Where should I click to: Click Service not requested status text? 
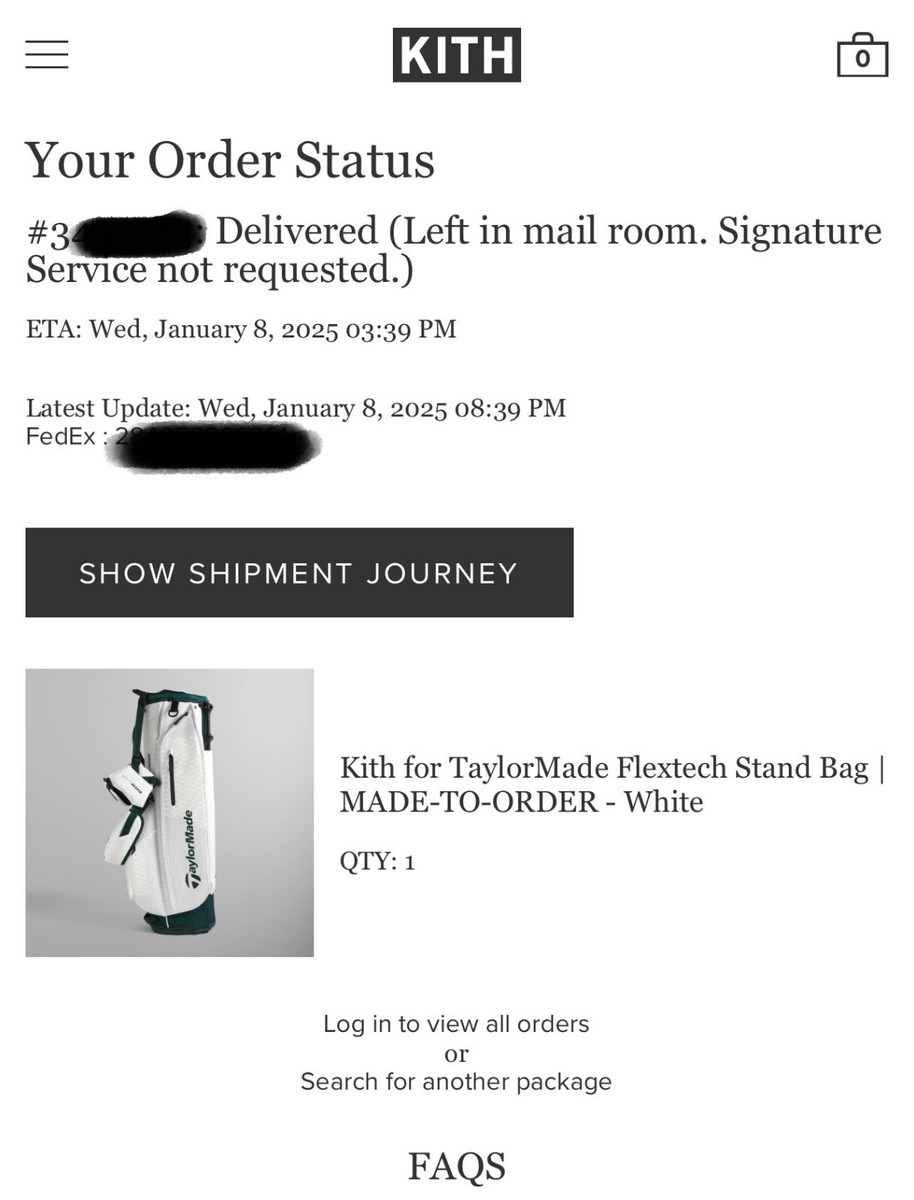[219, 271]
